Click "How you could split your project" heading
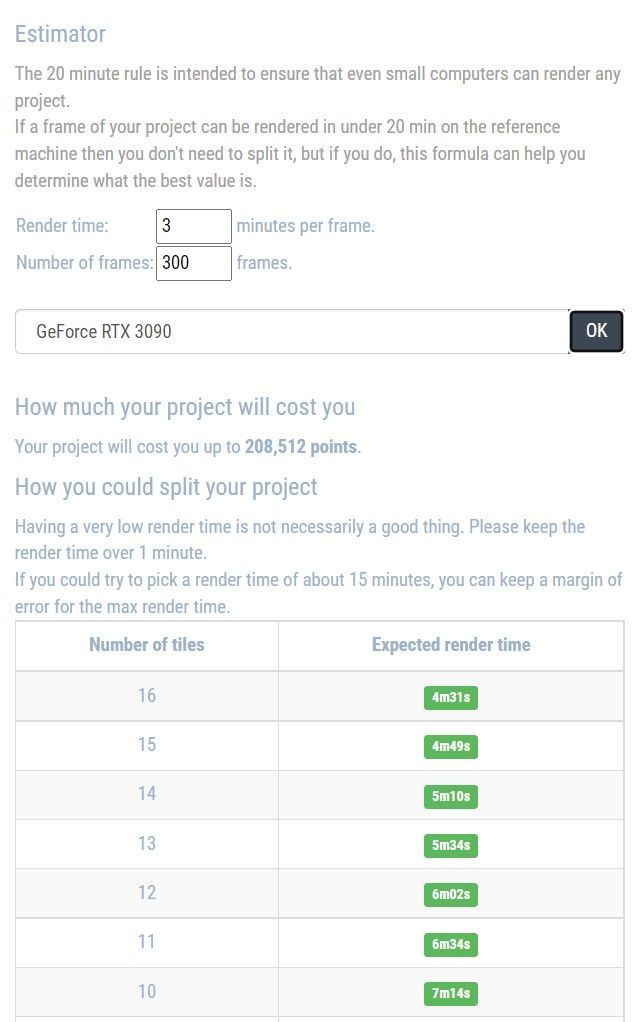This screenshot has width=635, height=1022. [166, 487]
